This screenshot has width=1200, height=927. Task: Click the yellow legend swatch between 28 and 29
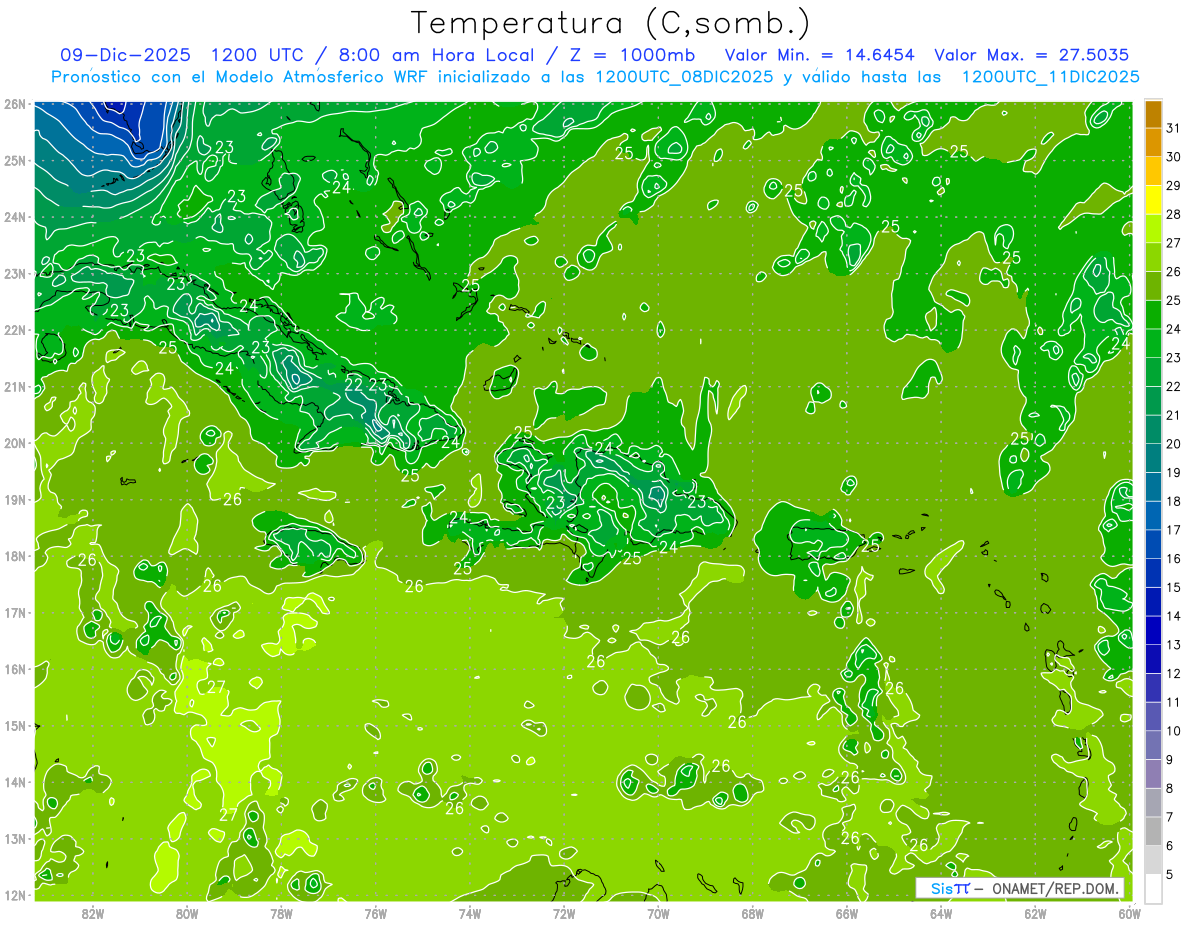pyautogui.click(x=1154, y=200)
